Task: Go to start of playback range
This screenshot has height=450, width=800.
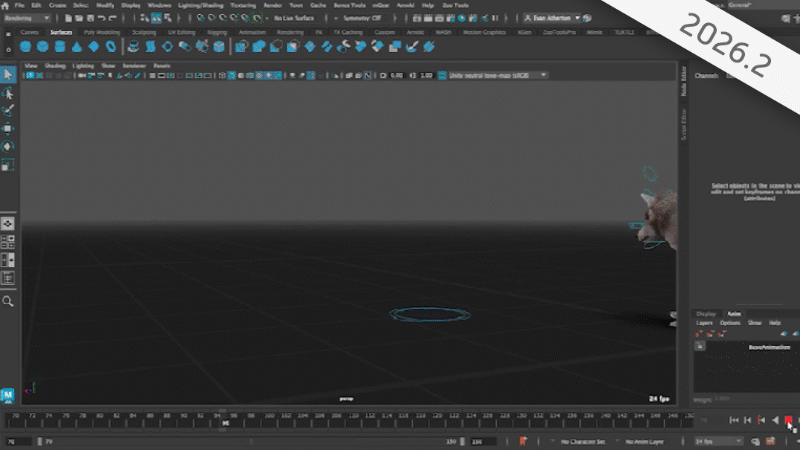Action: pos(734,420)
